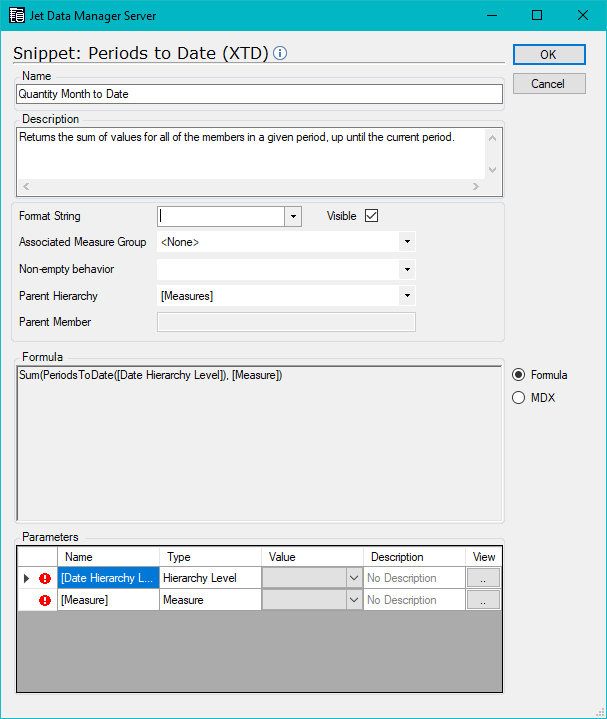Close the Jet Data Manager window
The width and height of the screenshot is (607, 719).
coord(583,16)
